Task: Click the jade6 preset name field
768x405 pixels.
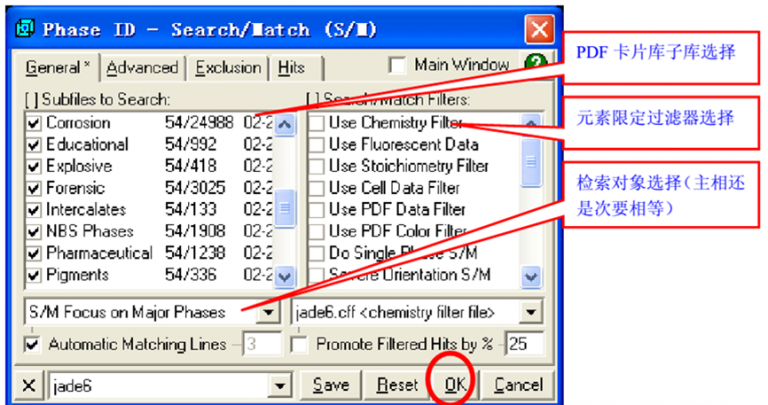Action: coord(159,386)
